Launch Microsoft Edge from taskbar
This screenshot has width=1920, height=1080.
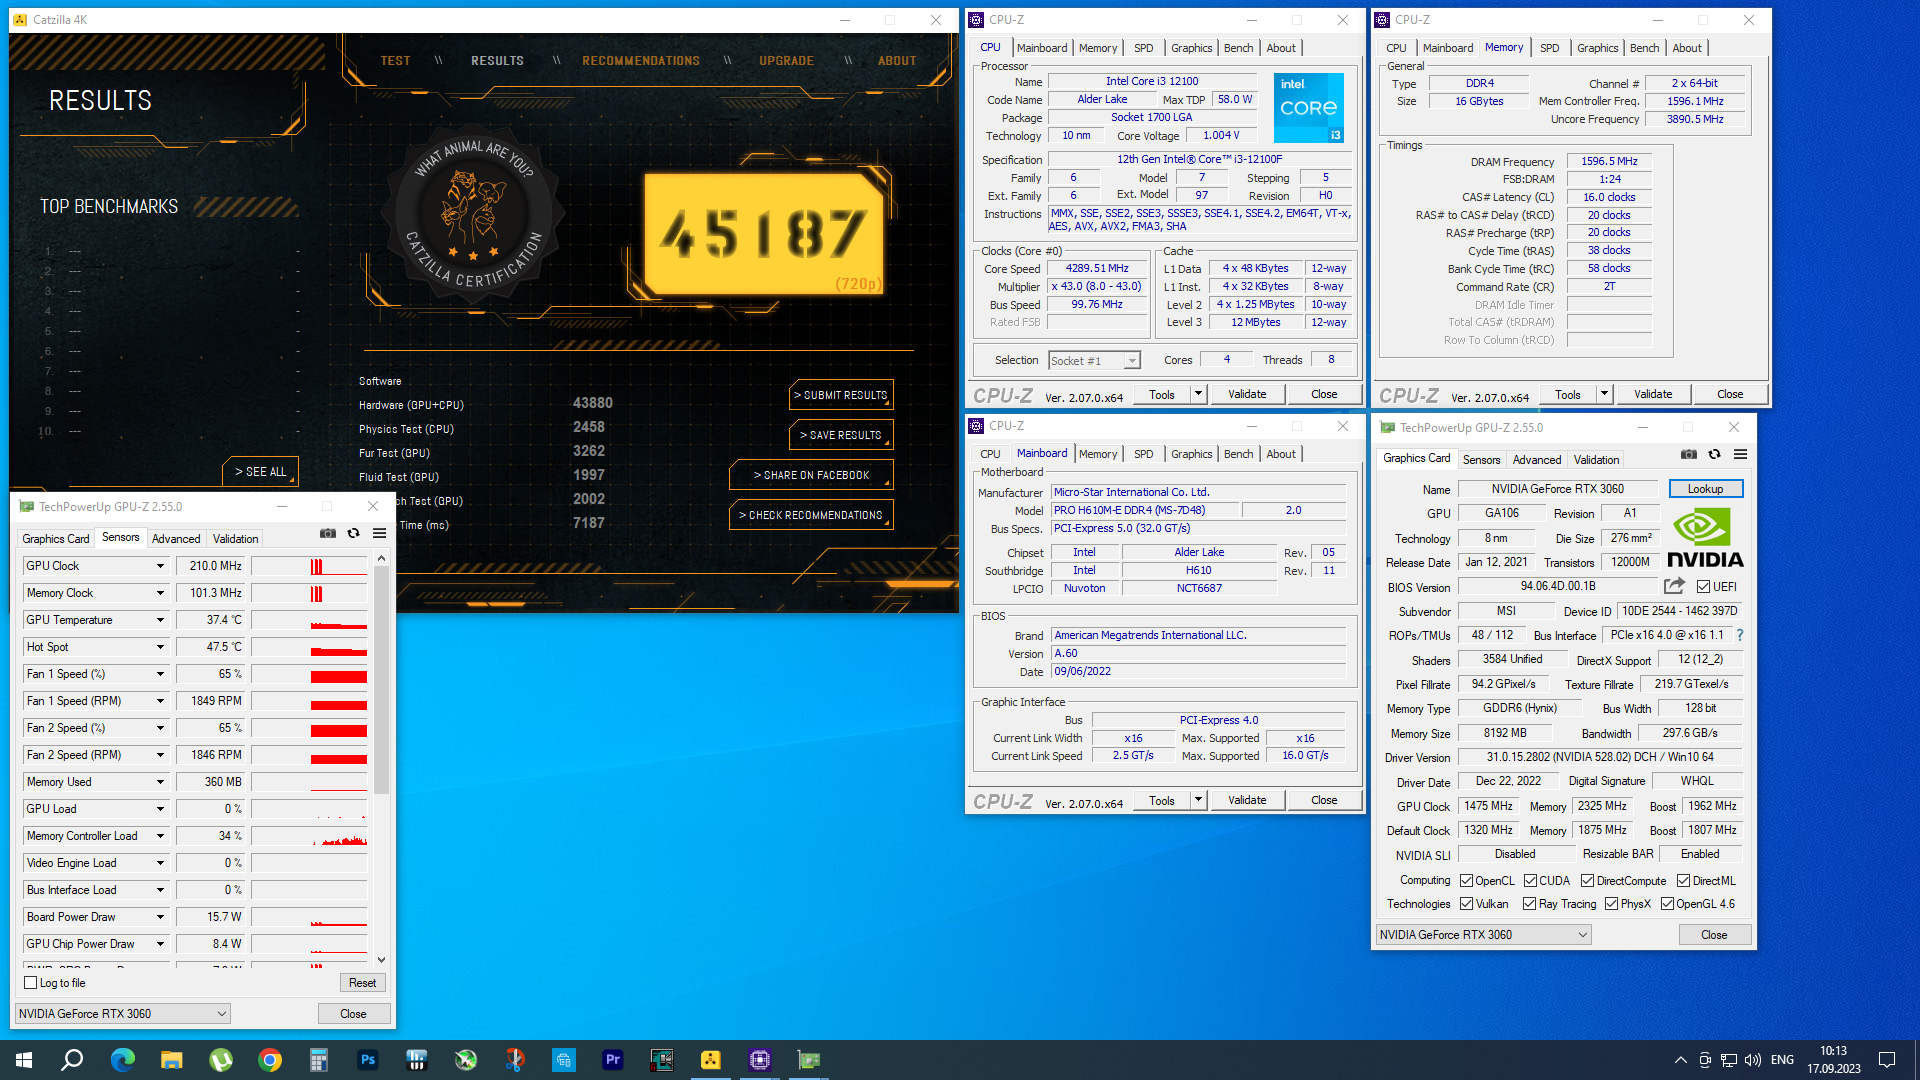[x=122, y=1060]
